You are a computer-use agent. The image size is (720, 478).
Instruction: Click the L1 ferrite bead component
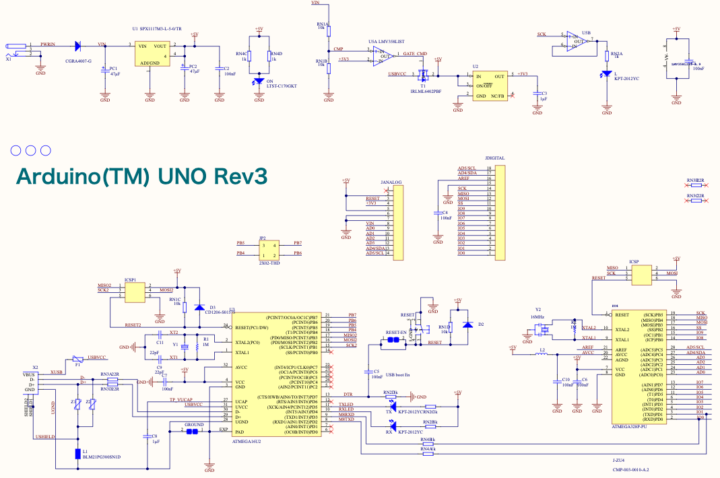pos(77,454)
